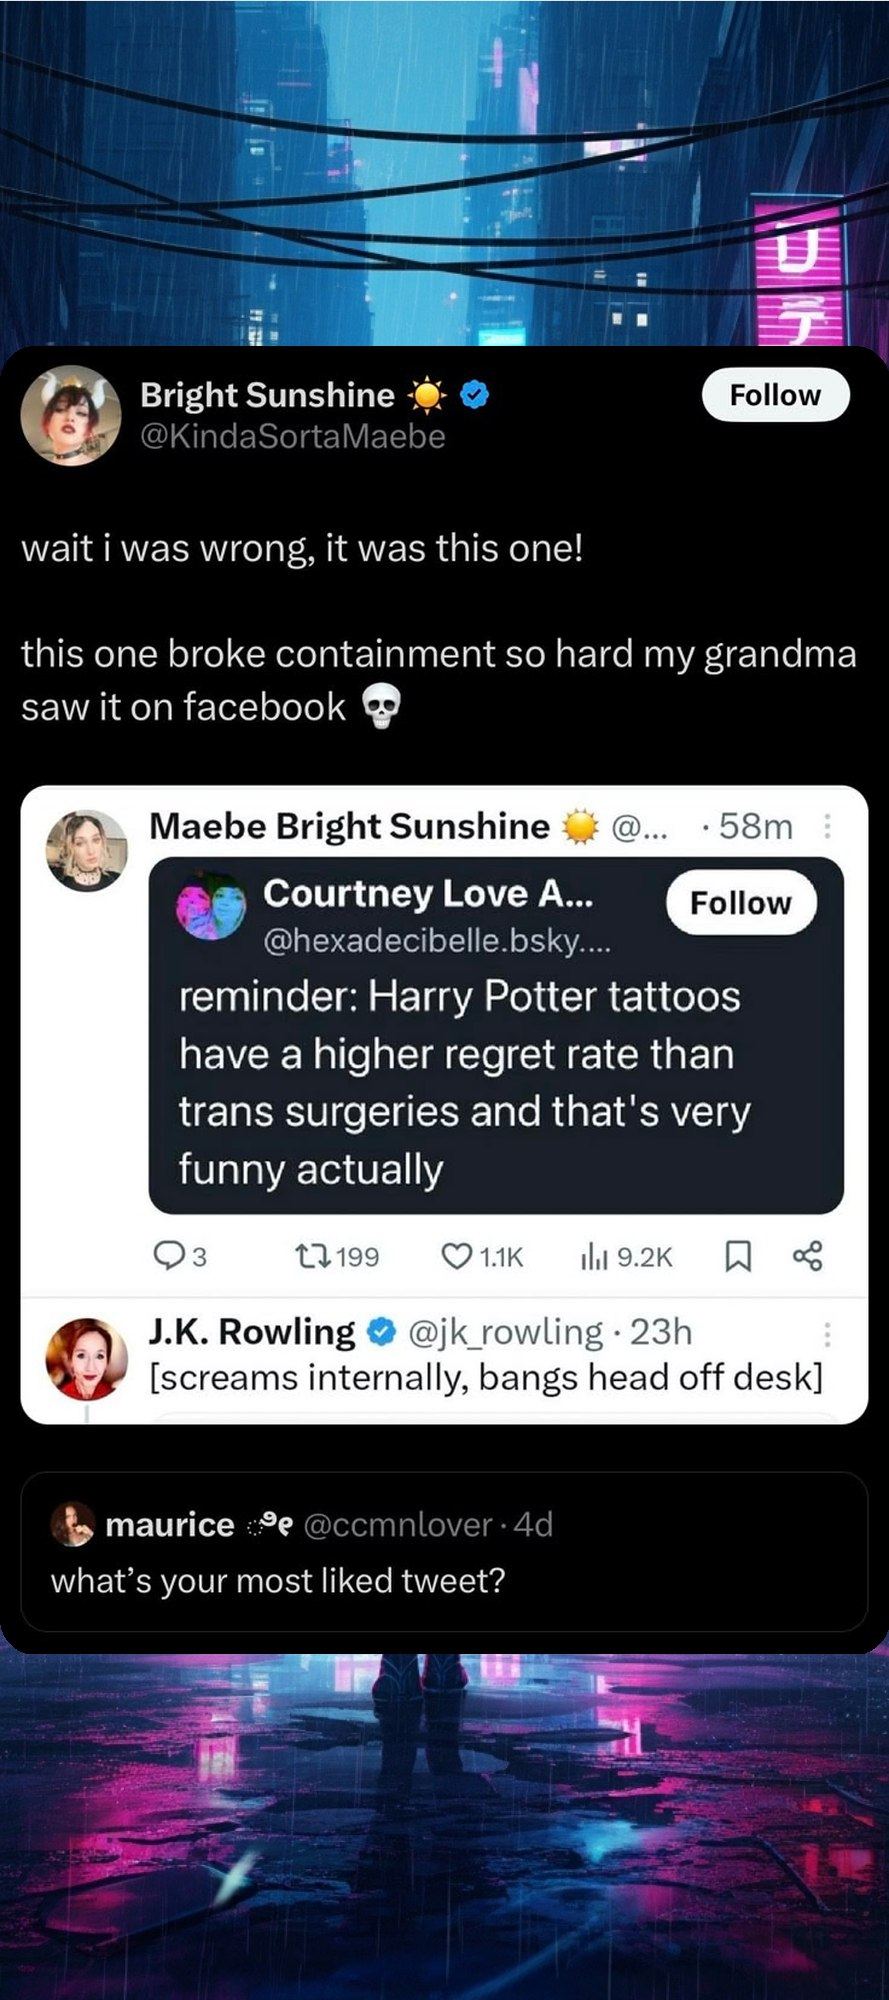View analytics icon showing 9.2K views
Screen dimensions: 889x2000
pyautogui.click(x=594, y=1256)
